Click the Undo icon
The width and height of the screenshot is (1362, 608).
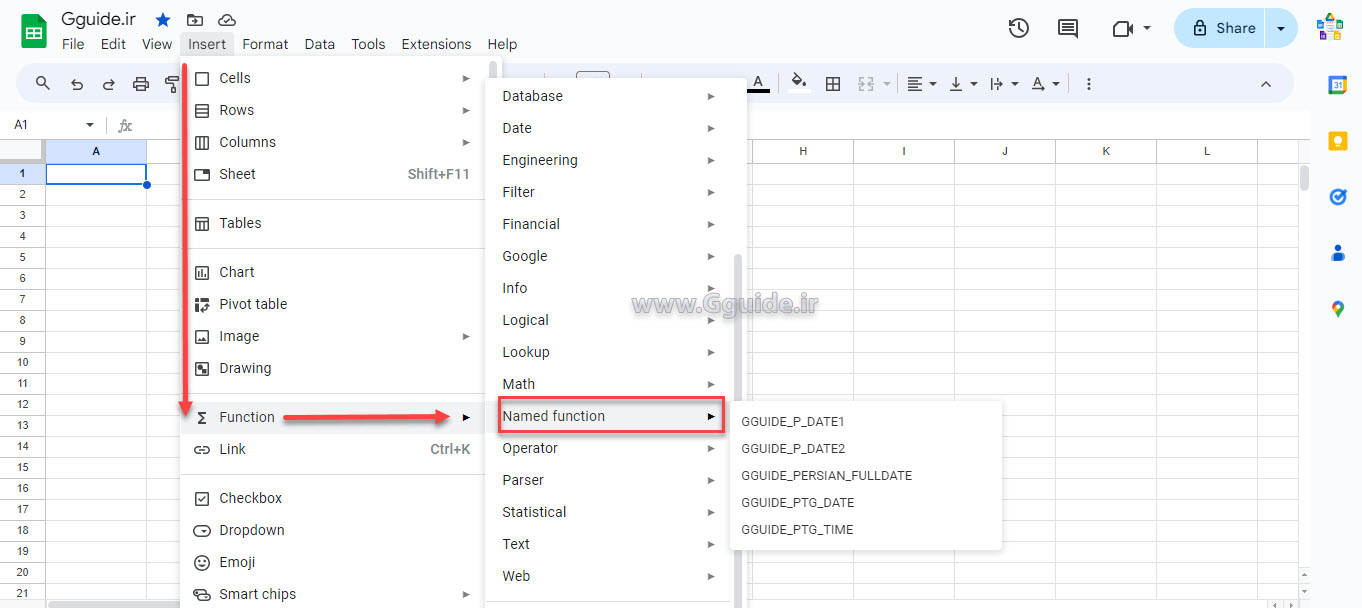[x=76, y=84]
